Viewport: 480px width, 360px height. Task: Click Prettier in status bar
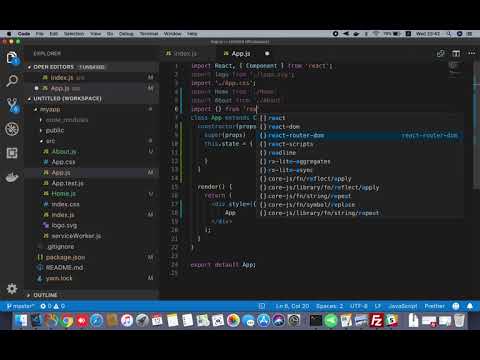pyautogui.click(x=434, y=306)
